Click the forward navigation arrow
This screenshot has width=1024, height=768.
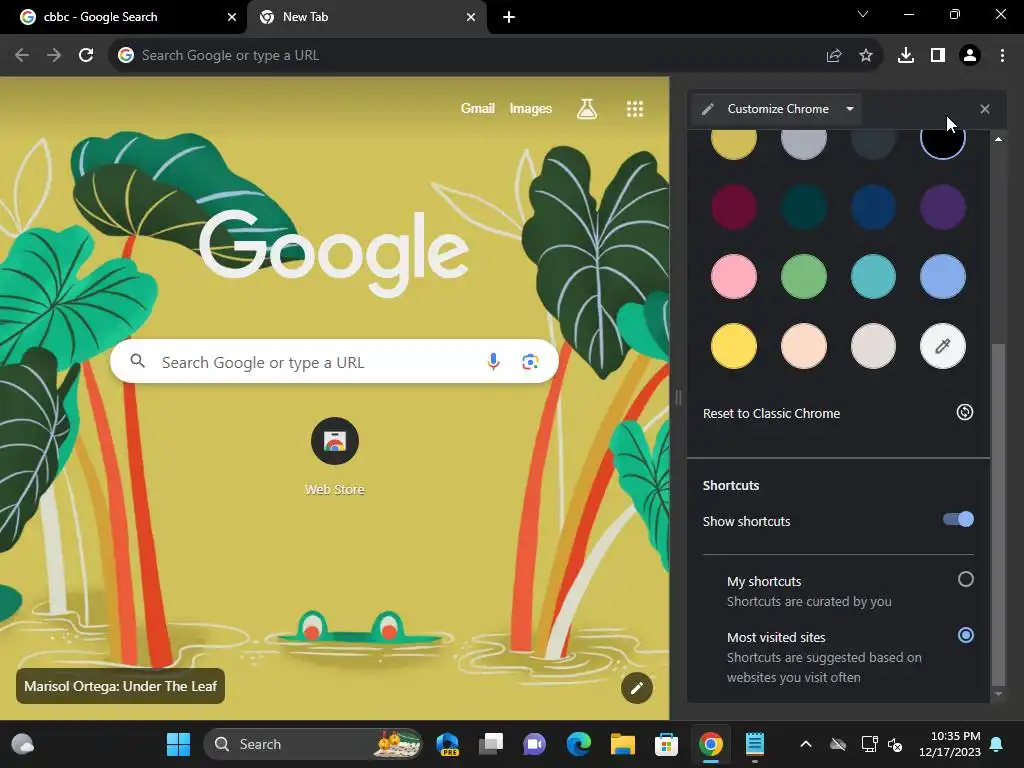[x=54, y=56]
